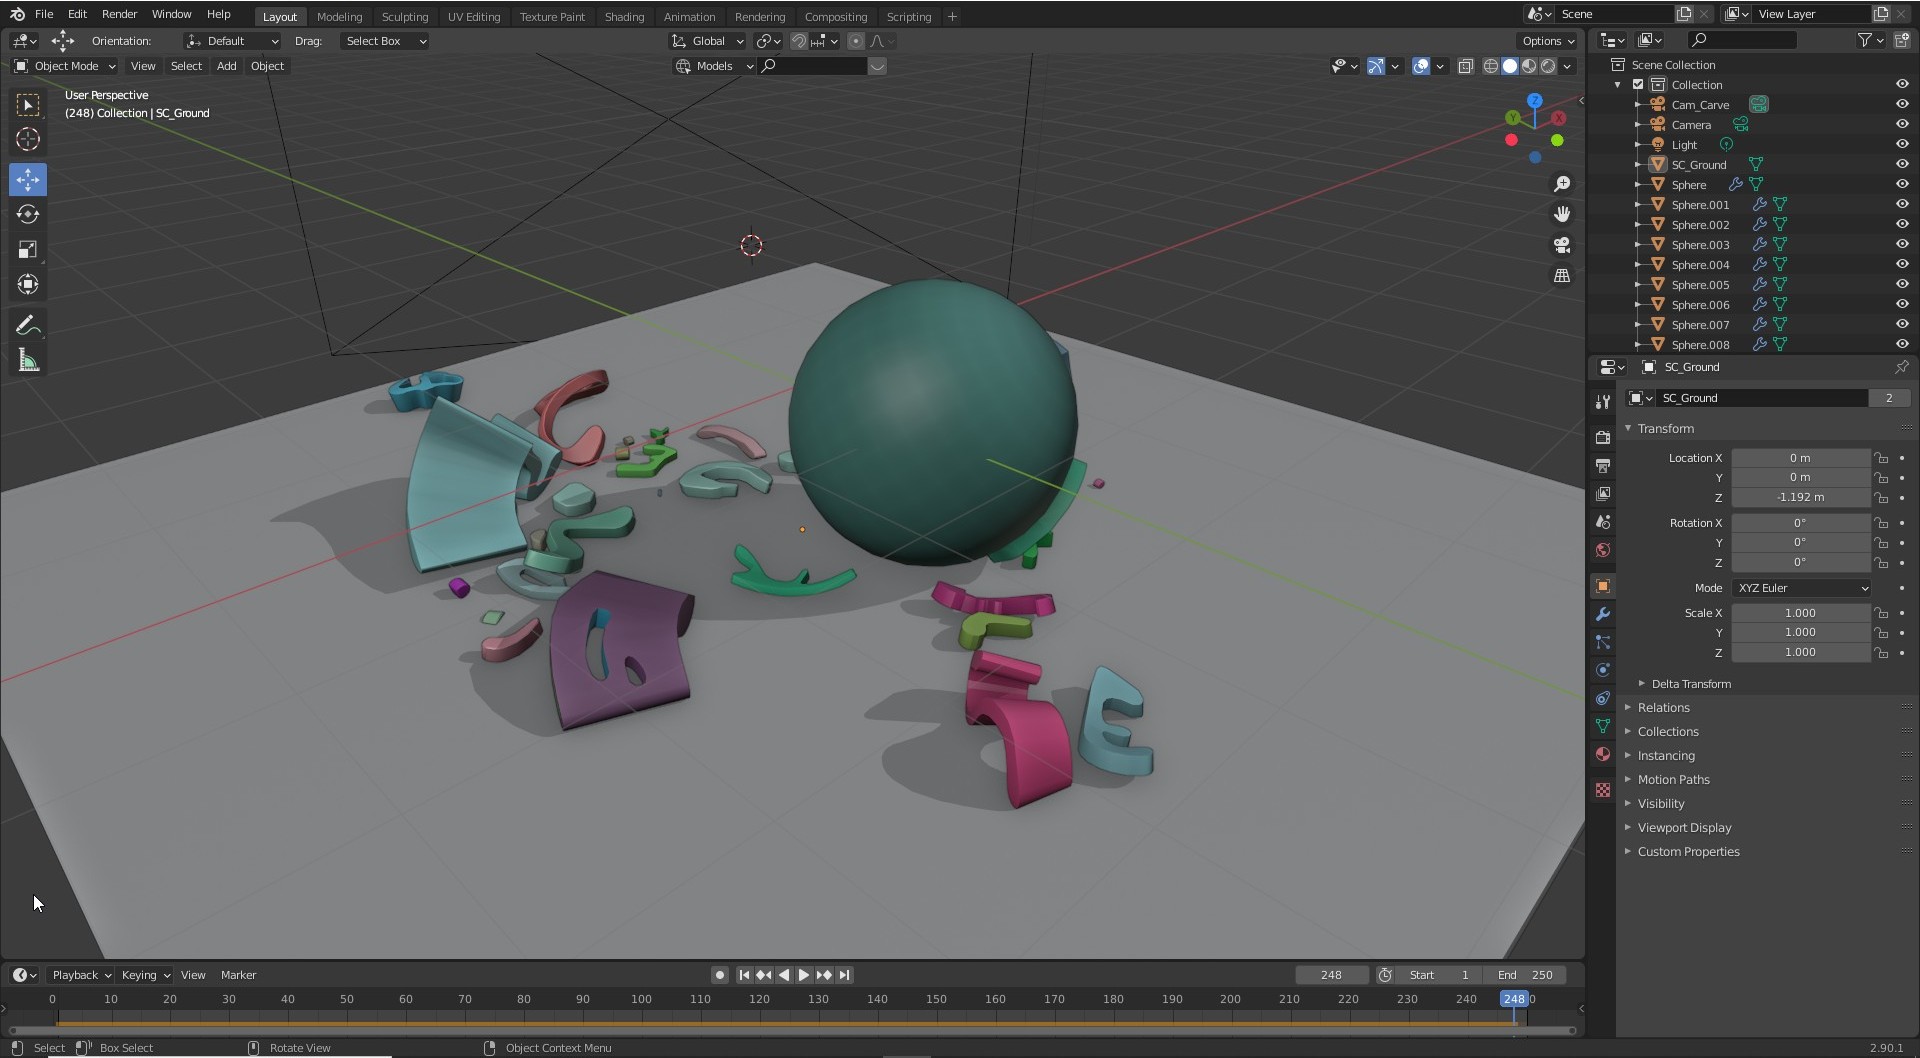This screenshot has width=1920, height=1058.
Task: Open the Modifiers wrench tab
Action: (x=1603, y=614)
